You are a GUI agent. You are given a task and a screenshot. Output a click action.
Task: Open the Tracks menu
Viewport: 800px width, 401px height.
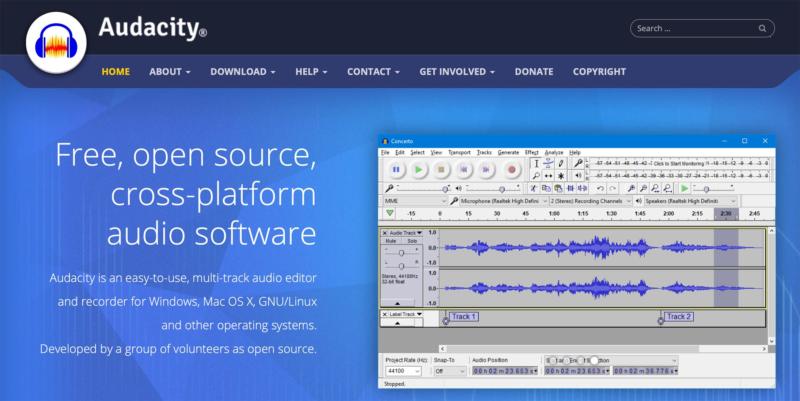click(484, 153)
